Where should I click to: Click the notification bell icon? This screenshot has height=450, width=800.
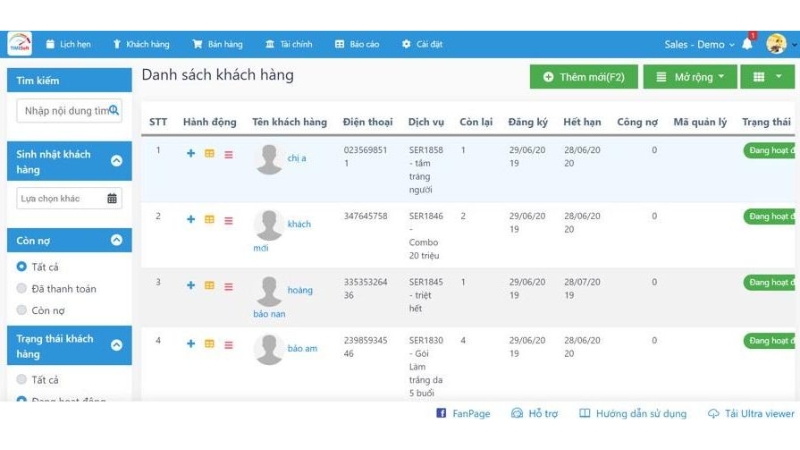[747, 44]
